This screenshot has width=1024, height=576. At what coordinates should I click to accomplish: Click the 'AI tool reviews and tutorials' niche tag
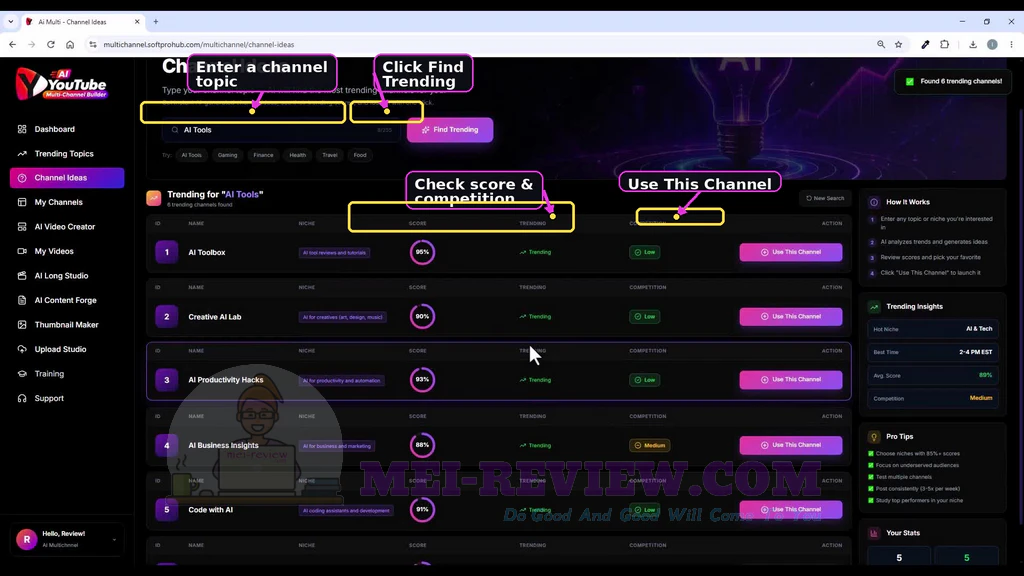(x=334, y=253)
